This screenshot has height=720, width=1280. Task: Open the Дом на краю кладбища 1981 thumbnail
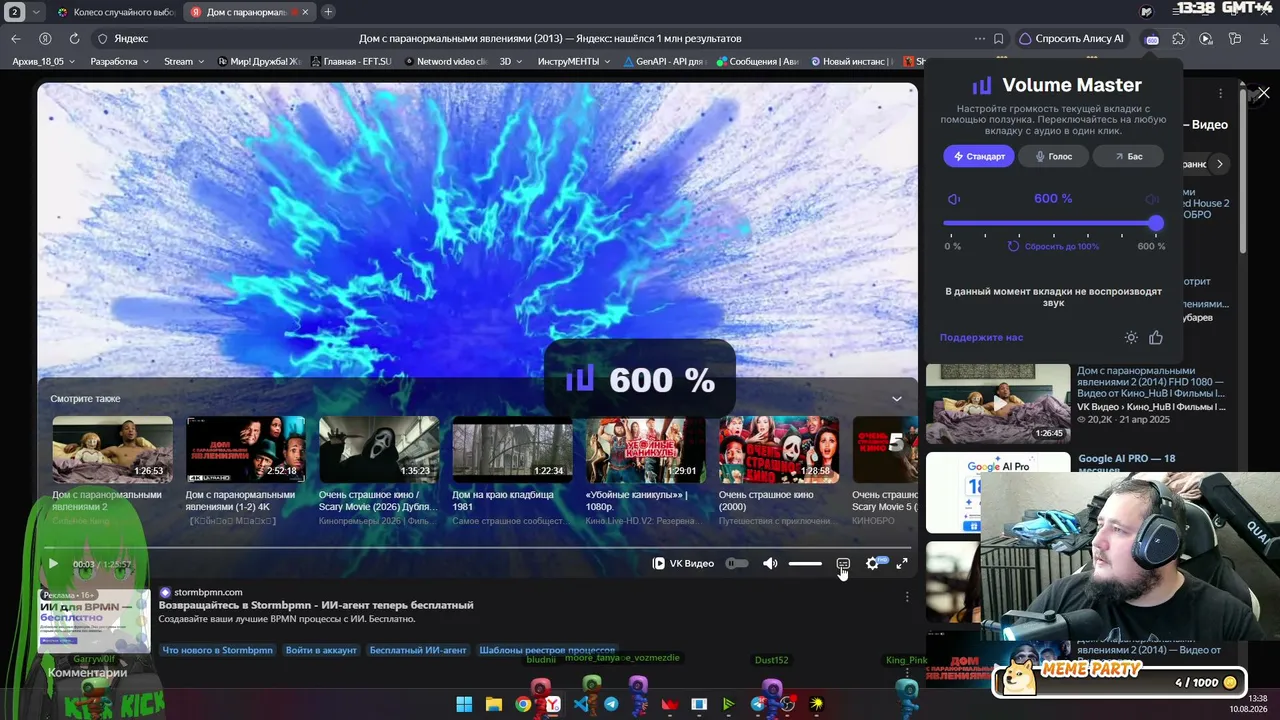(512, 449)
